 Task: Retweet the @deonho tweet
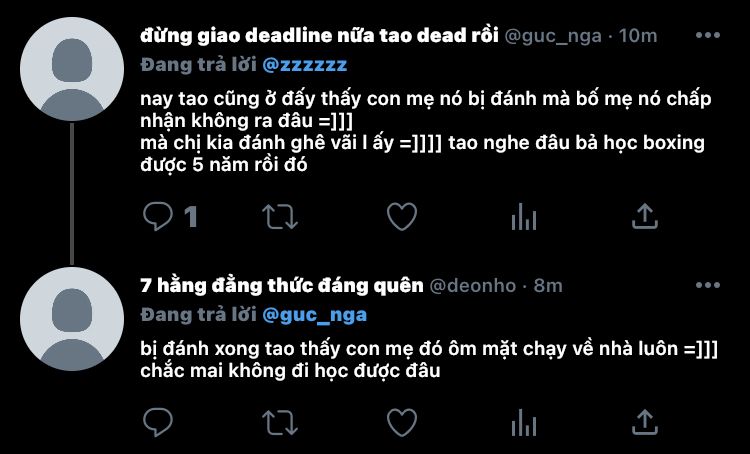point(280,422)
